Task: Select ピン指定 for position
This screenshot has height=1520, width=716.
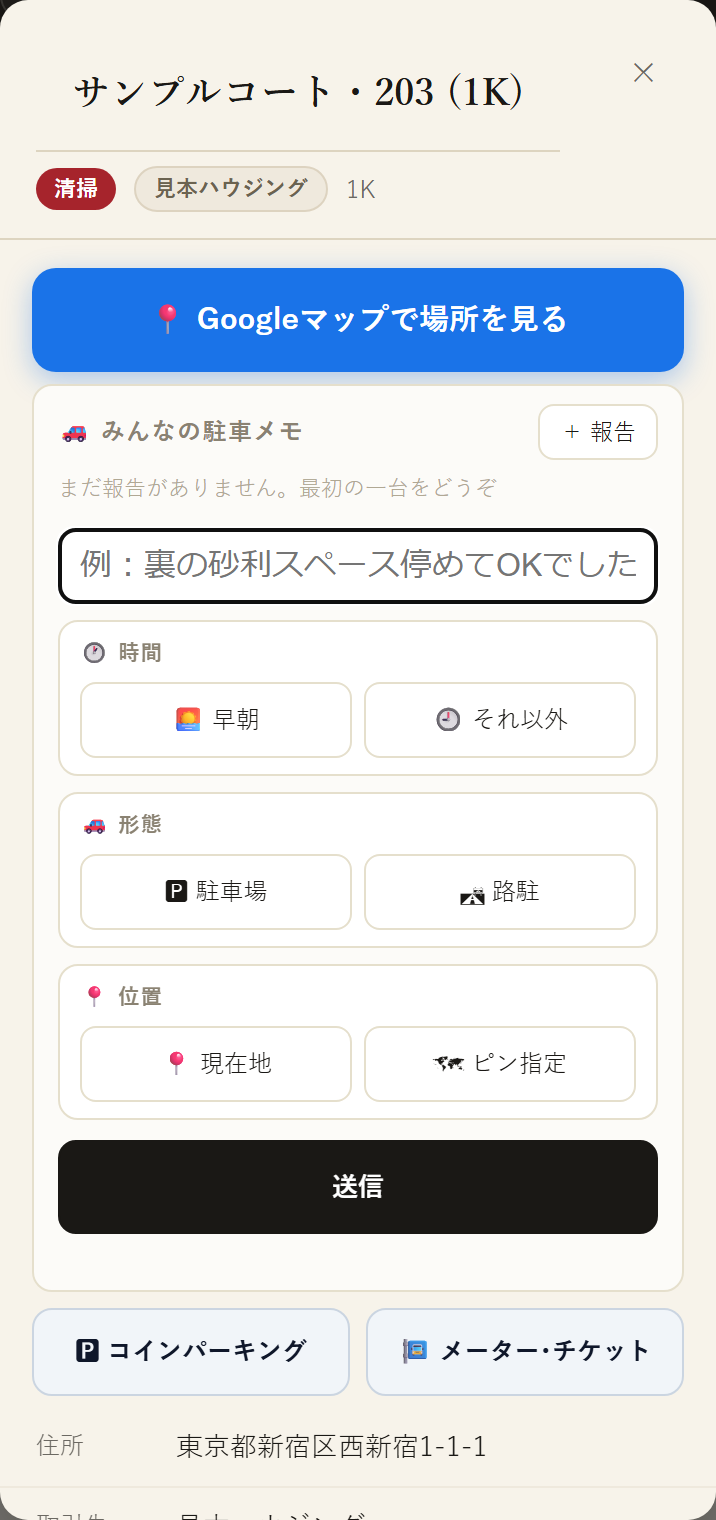Action: (500, 1064)
